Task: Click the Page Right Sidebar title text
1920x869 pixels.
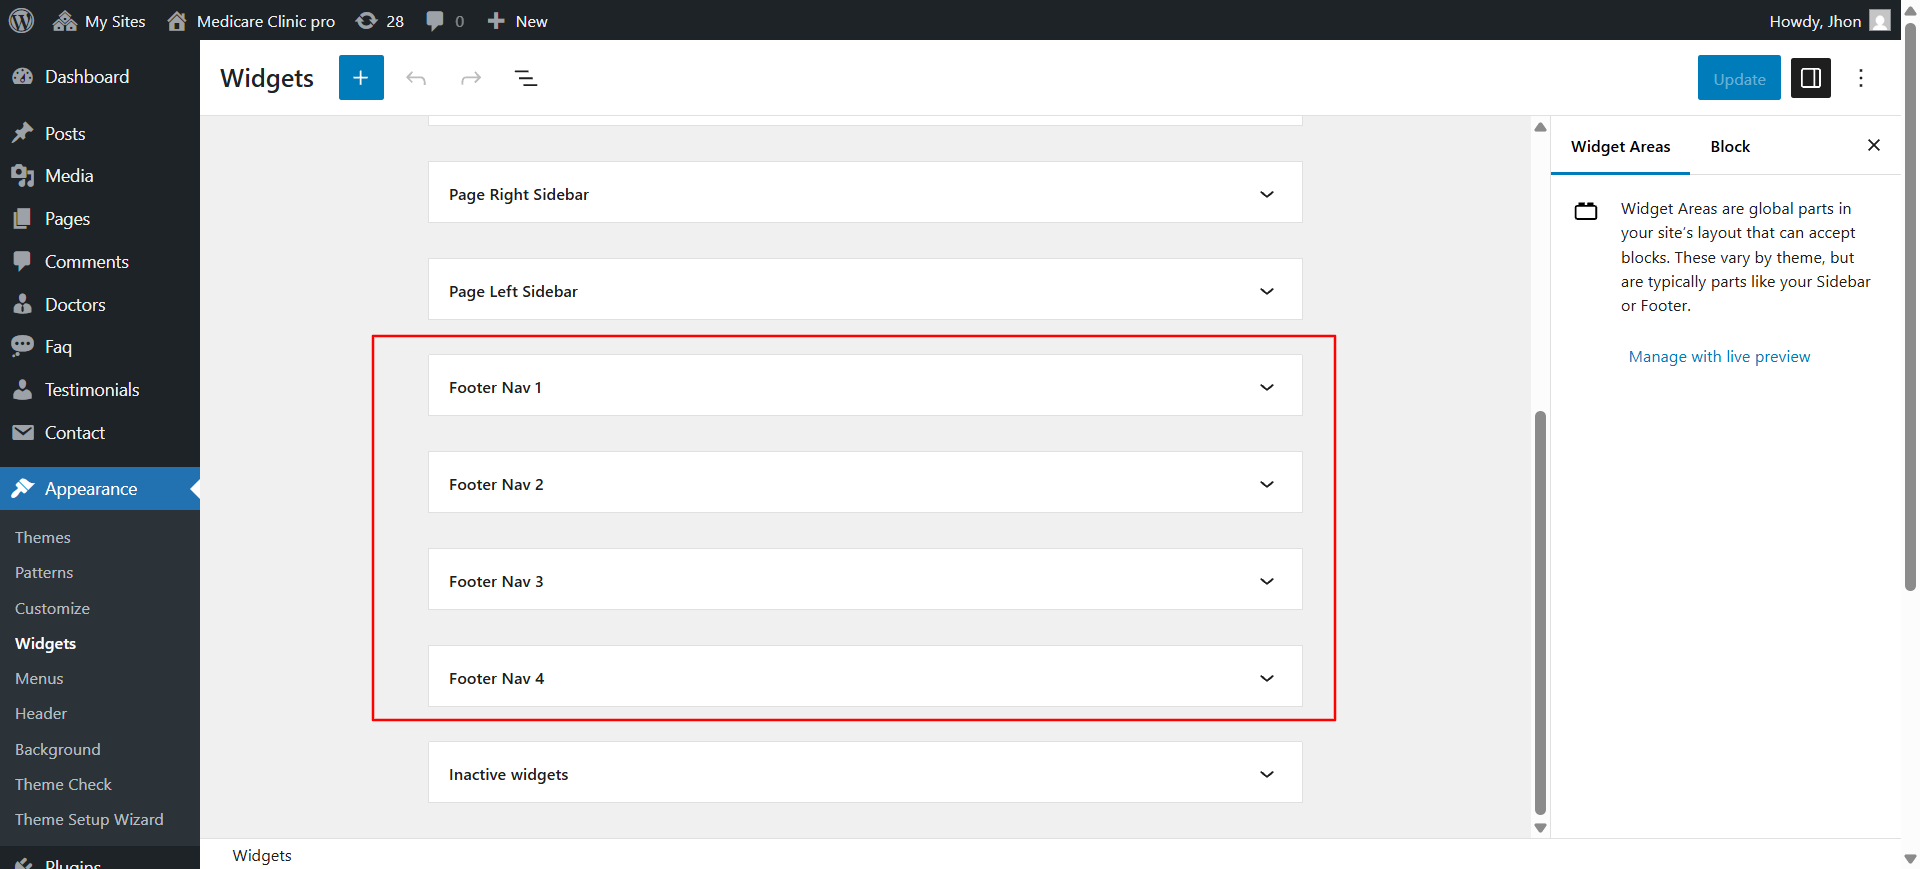Action: click(518, 195)
